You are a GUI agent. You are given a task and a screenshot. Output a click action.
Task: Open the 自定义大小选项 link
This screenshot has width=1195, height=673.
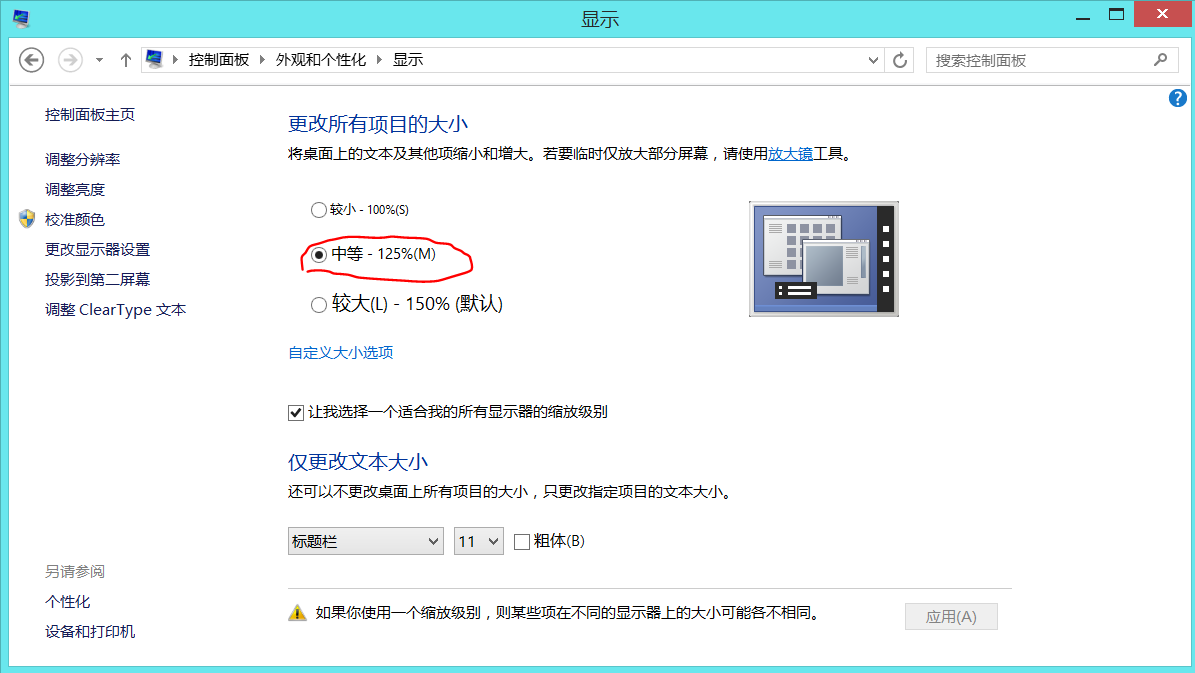pos(341,352)
